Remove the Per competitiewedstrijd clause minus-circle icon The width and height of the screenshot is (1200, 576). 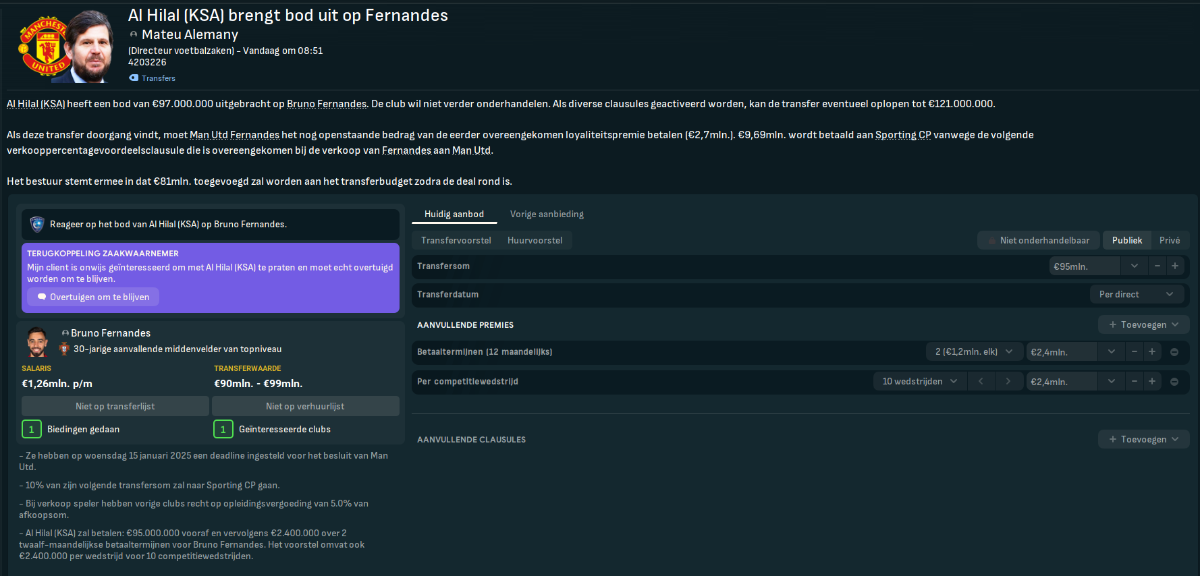(1174, 381)
